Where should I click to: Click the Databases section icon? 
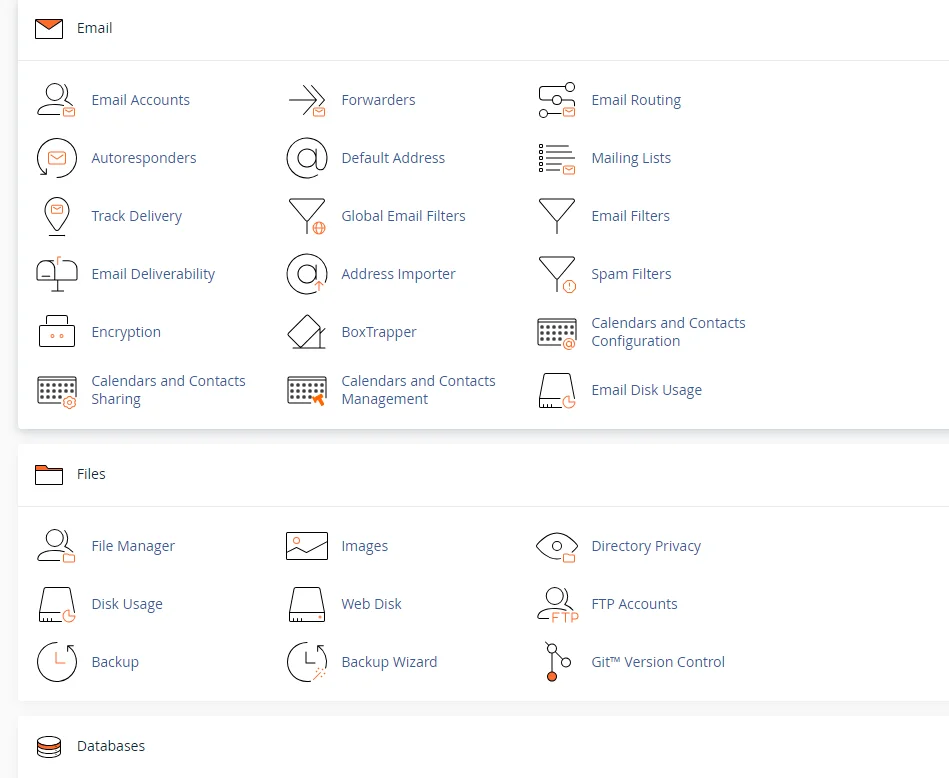click(x=48, y=746)
